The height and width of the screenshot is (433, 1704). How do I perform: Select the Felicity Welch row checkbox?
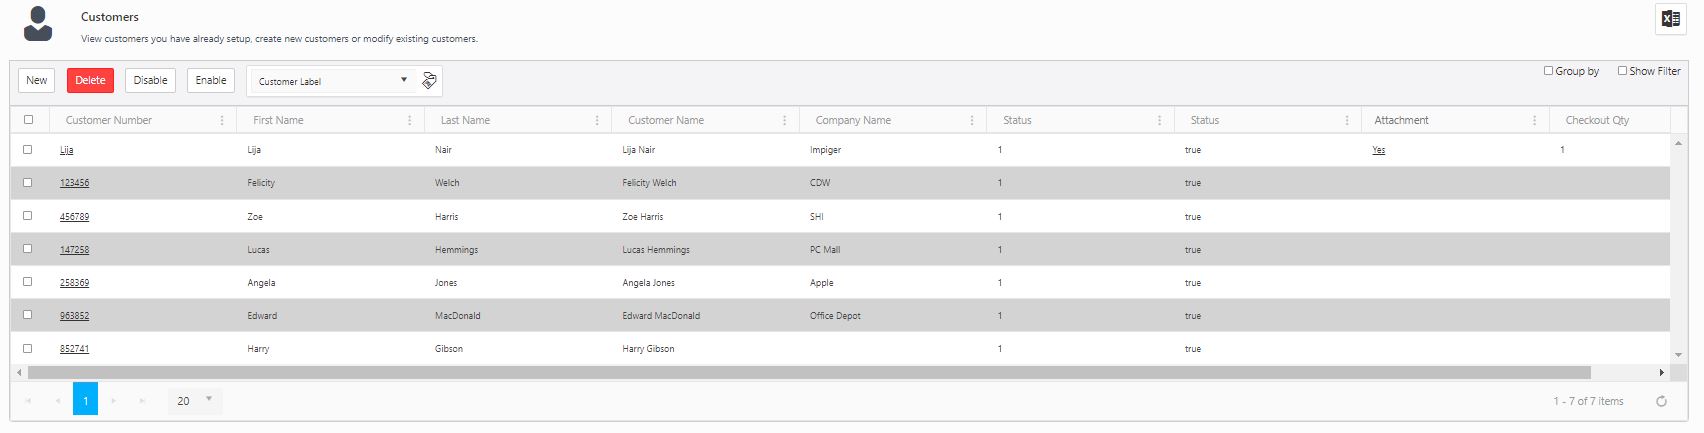coord(28,183)
